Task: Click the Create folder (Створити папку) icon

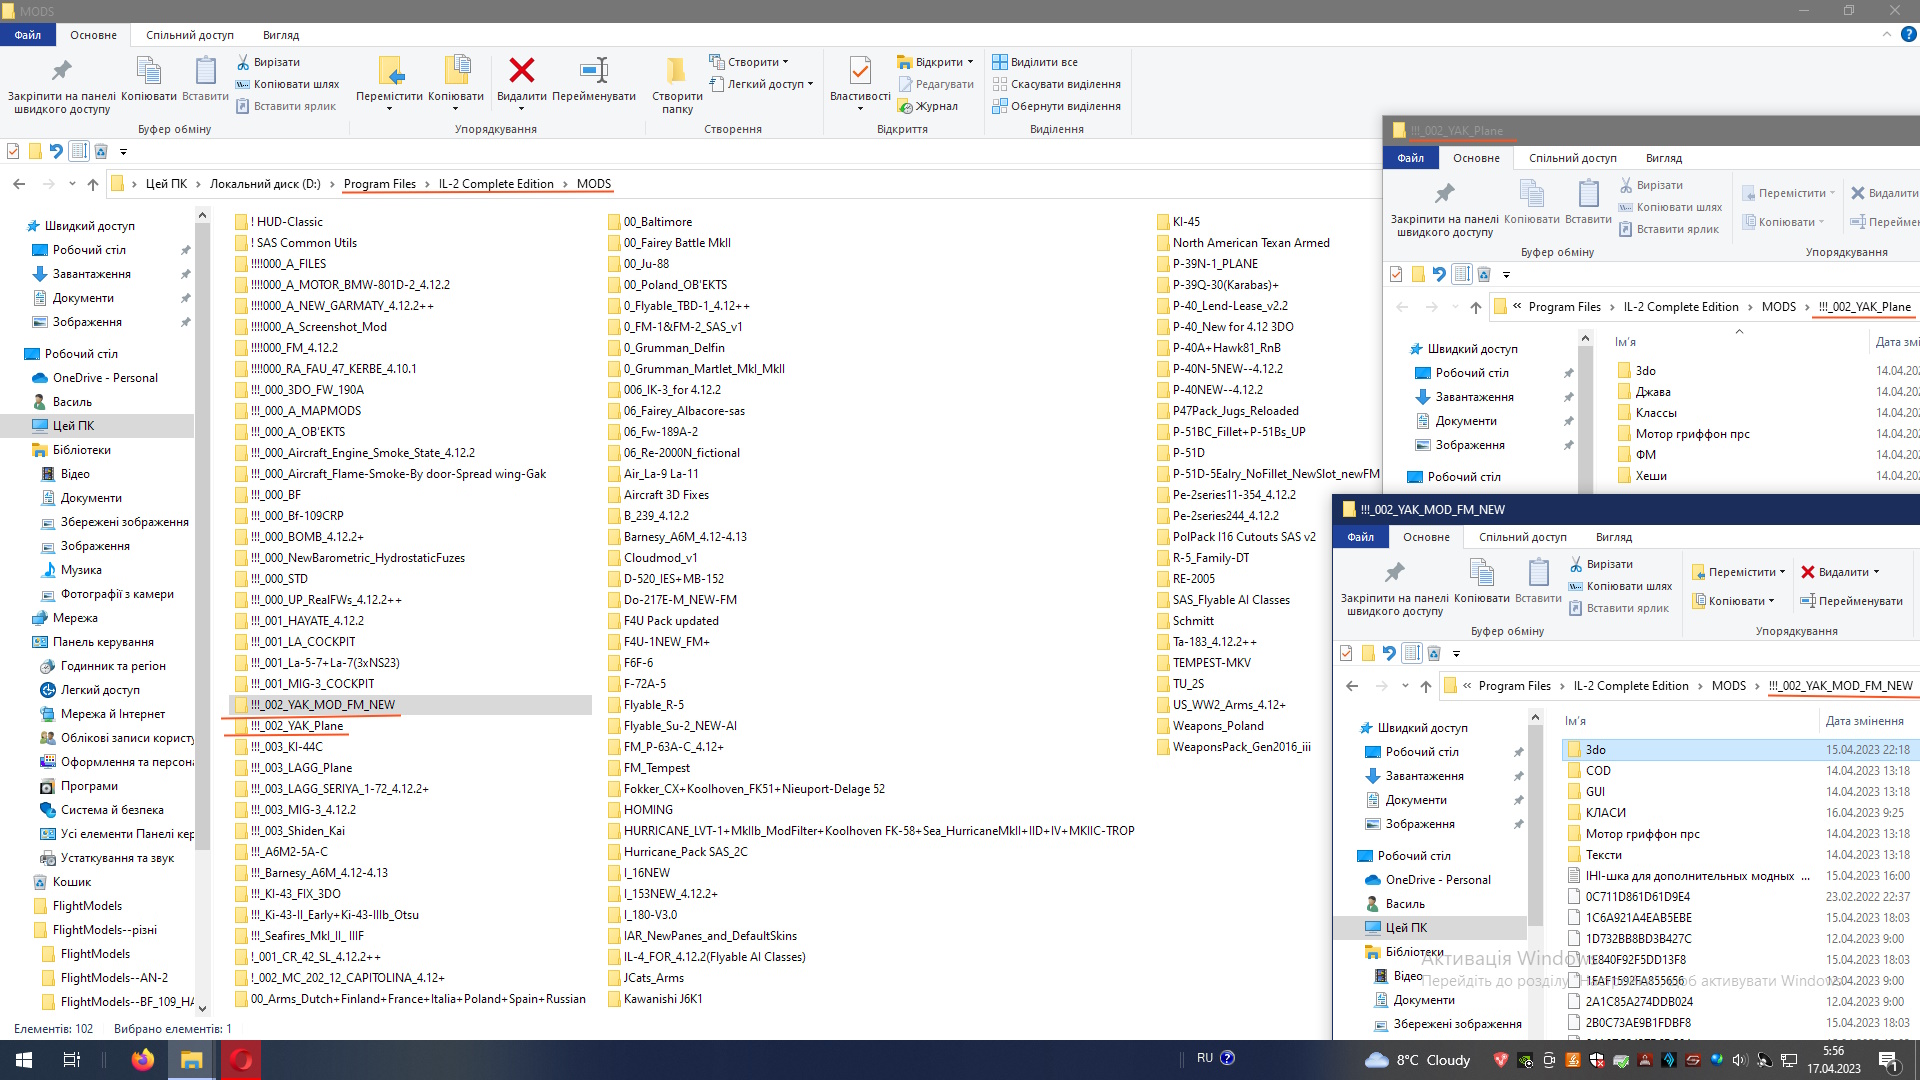Action: [677, 70]
